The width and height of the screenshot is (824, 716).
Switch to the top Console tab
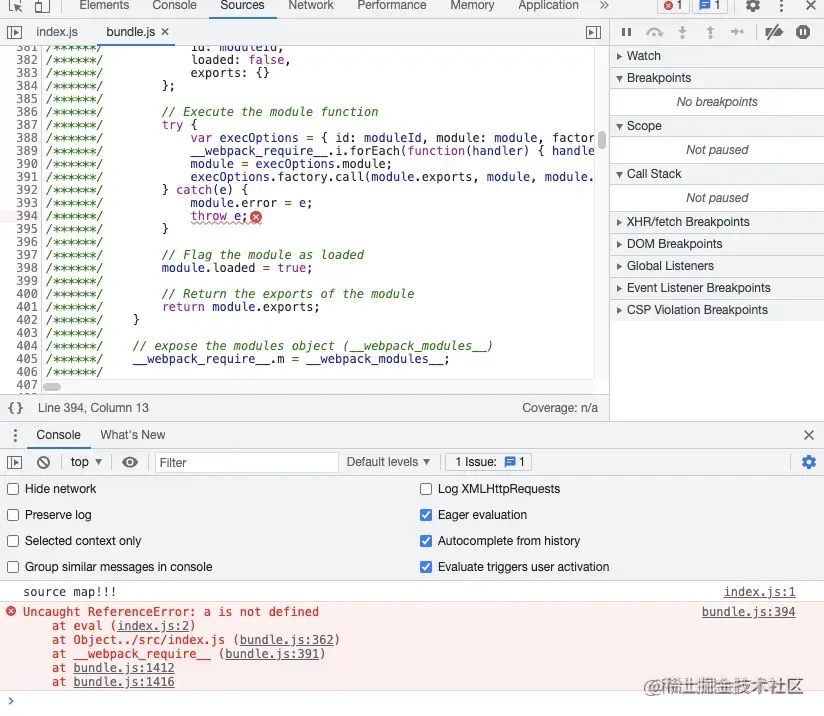(x=174, y=5)
